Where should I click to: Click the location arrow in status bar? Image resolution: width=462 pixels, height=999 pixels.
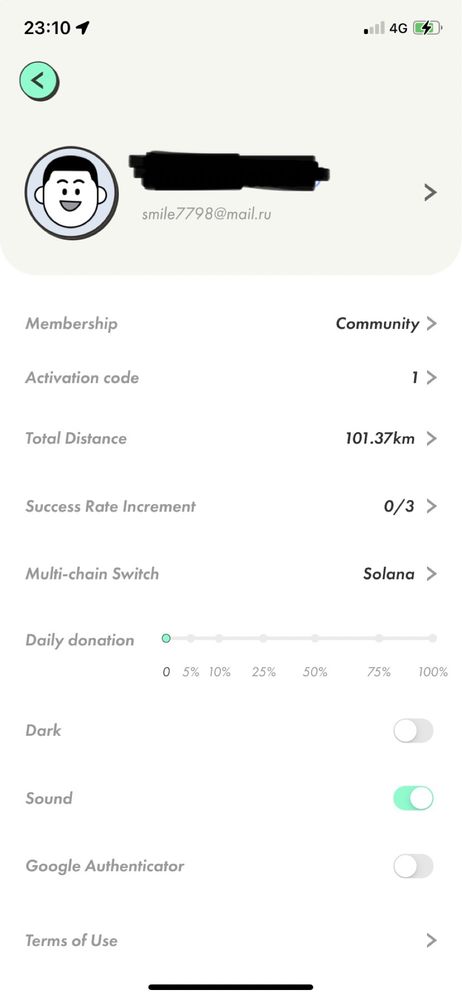coord(83,27)
